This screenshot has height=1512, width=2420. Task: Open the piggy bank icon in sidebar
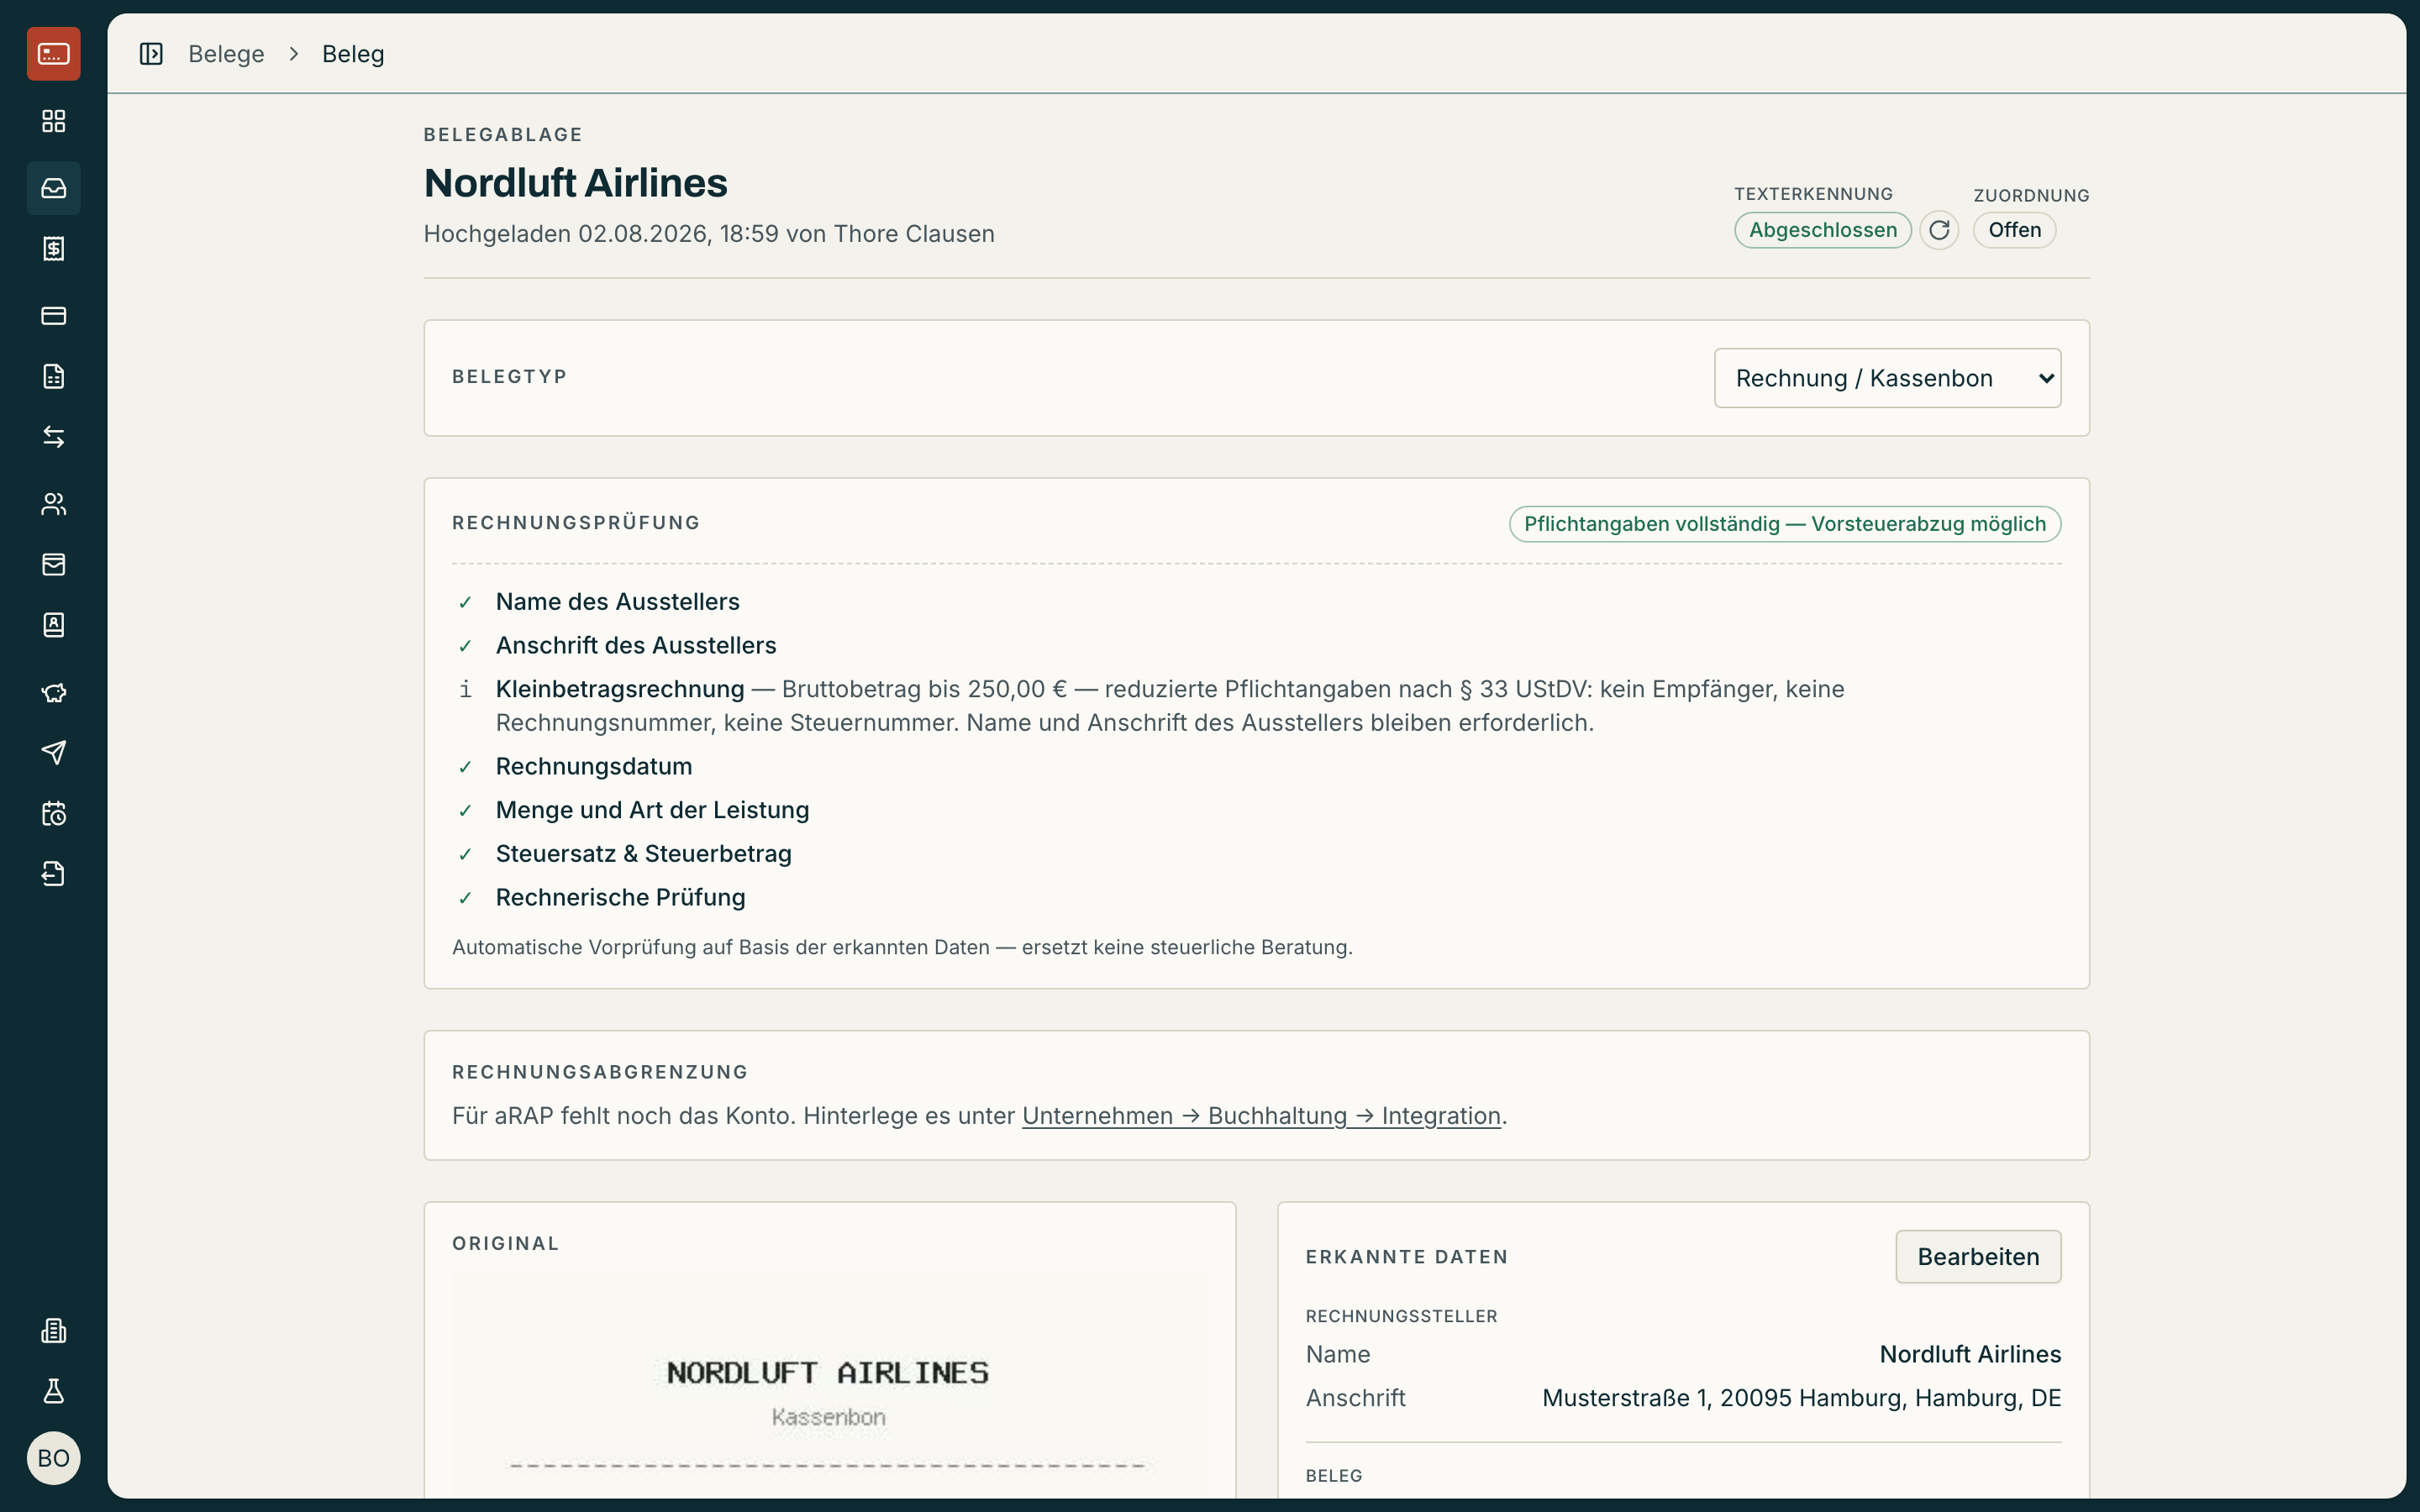(53, 692)
